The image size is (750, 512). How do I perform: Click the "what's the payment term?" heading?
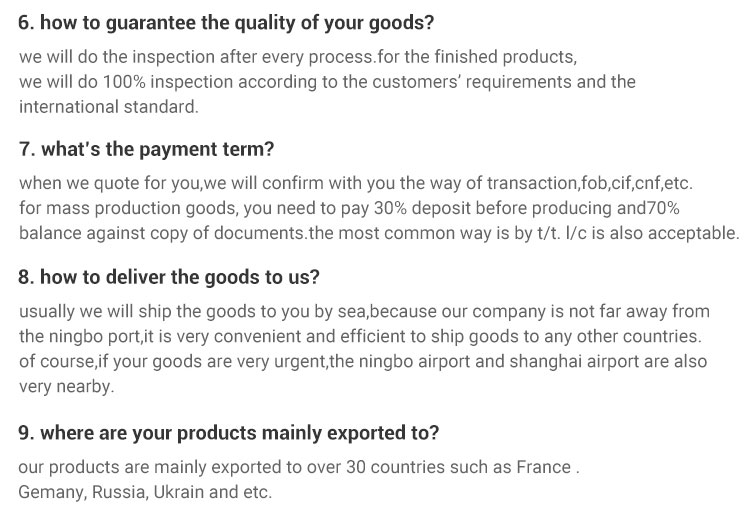tap(146, 150)
